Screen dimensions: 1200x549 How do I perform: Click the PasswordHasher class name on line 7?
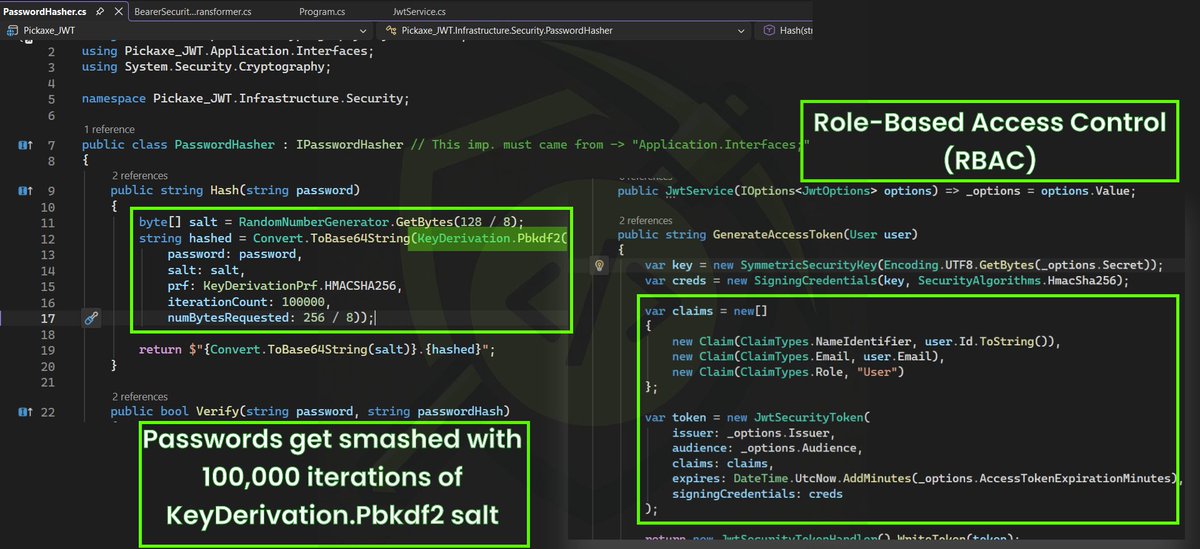tap(224, 145)
